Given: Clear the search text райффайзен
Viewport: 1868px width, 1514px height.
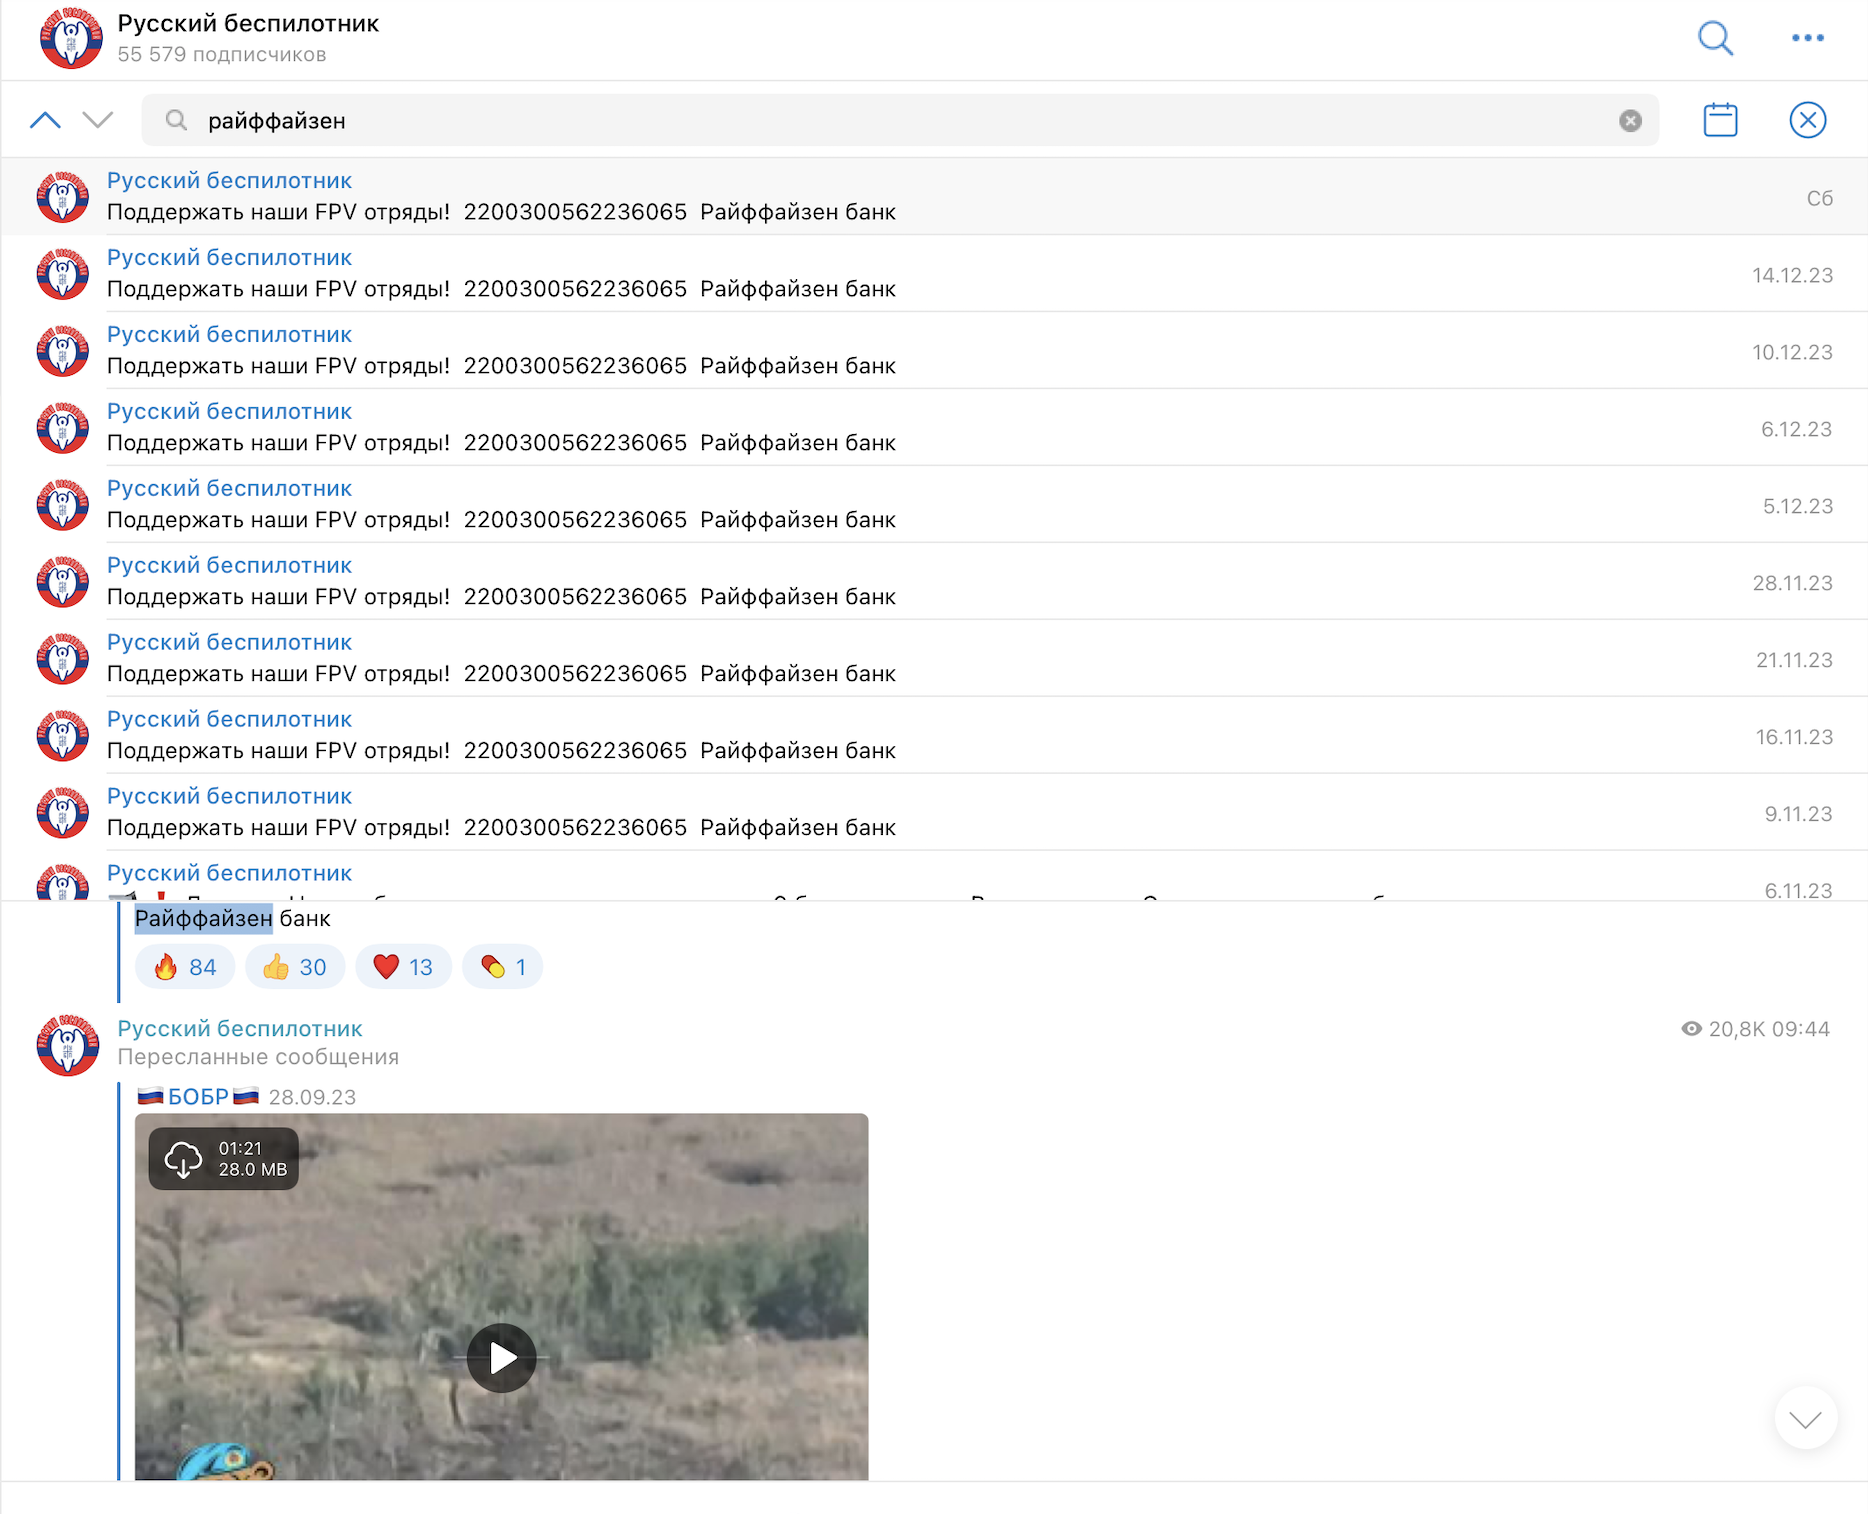Looking at the screenshot, I should click(x=1630, y=121).
